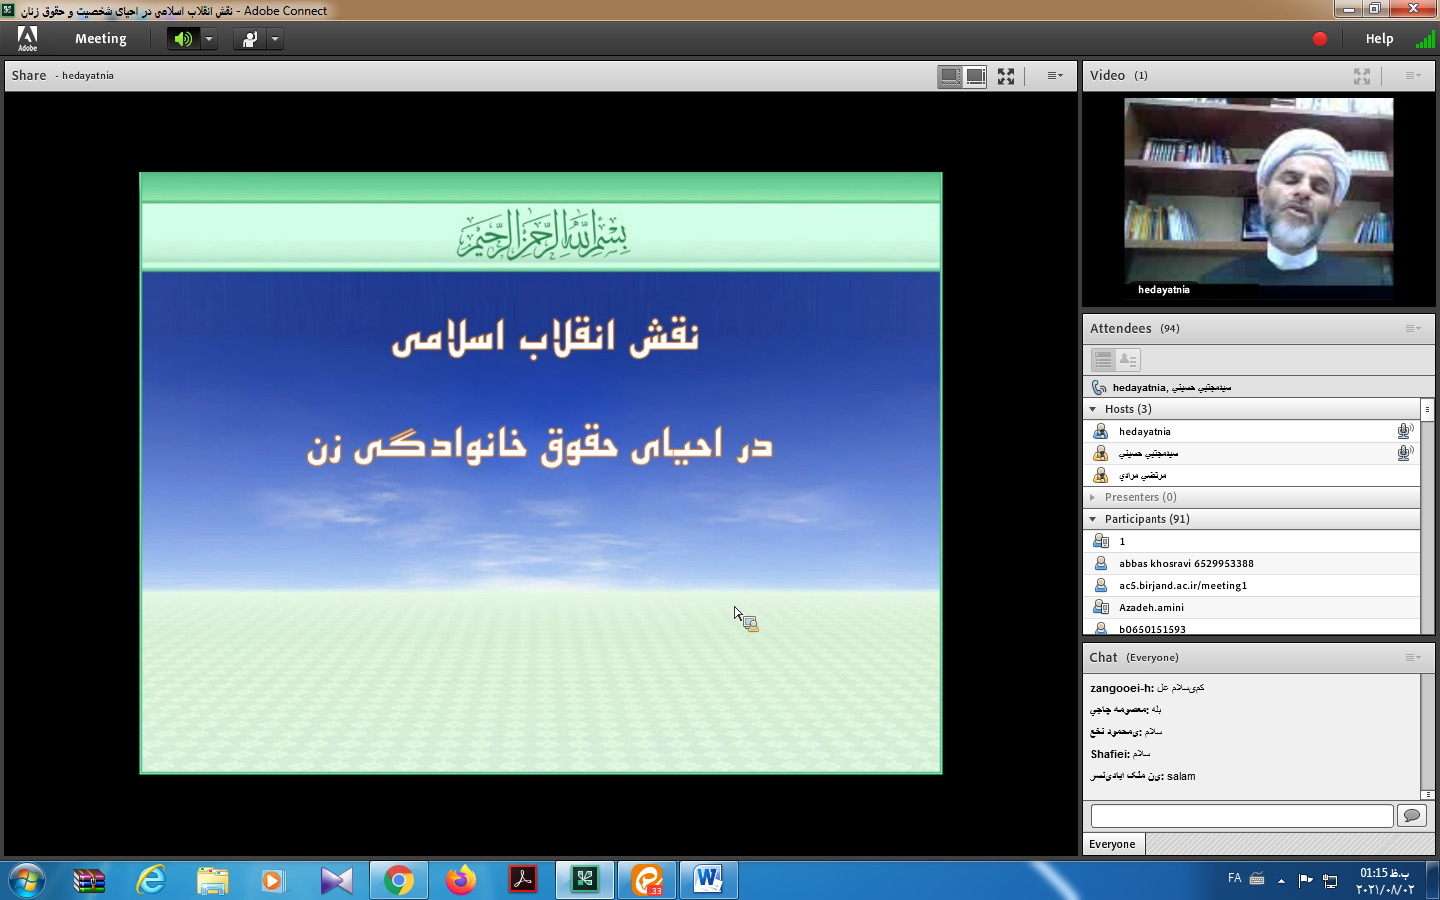Open the Meeting menu

[x=100, y=39]
